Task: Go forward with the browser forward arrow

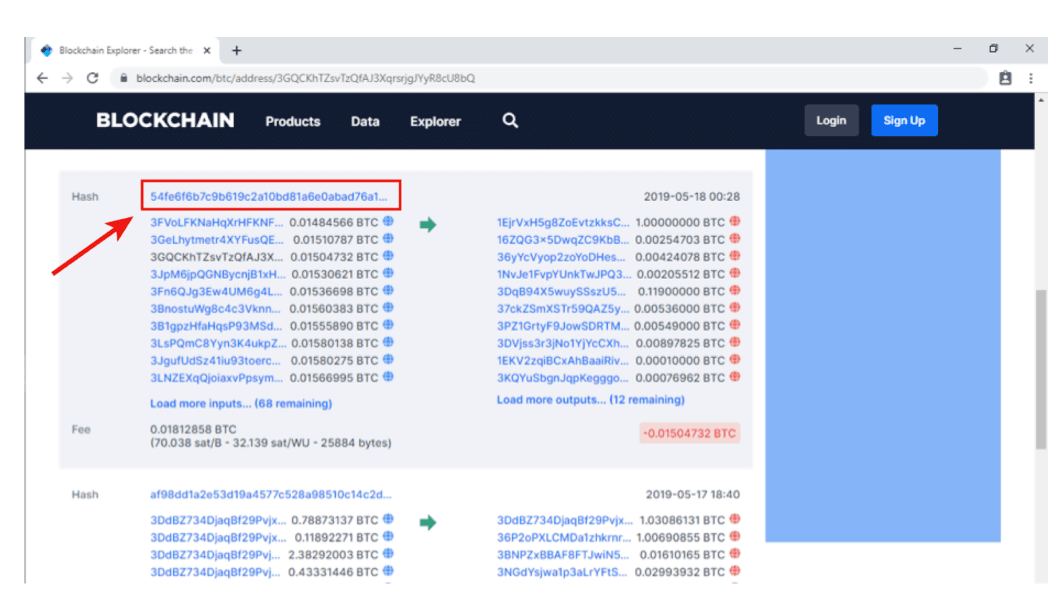Action: pyautogui.click(x=67, y=78)
